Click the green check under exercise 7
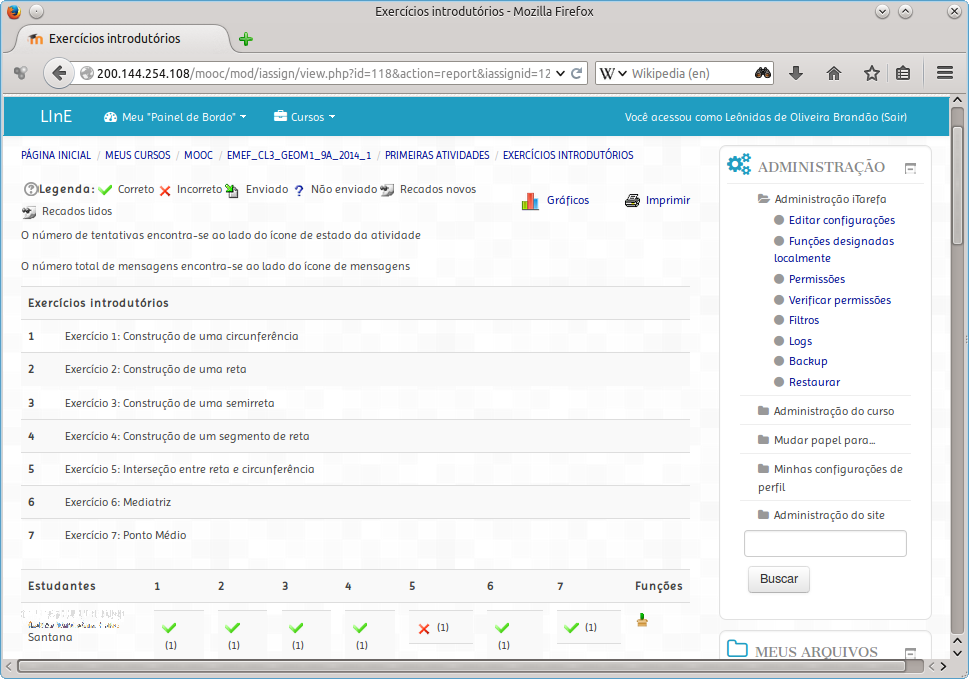969x679 pixels. click(572, 628)
